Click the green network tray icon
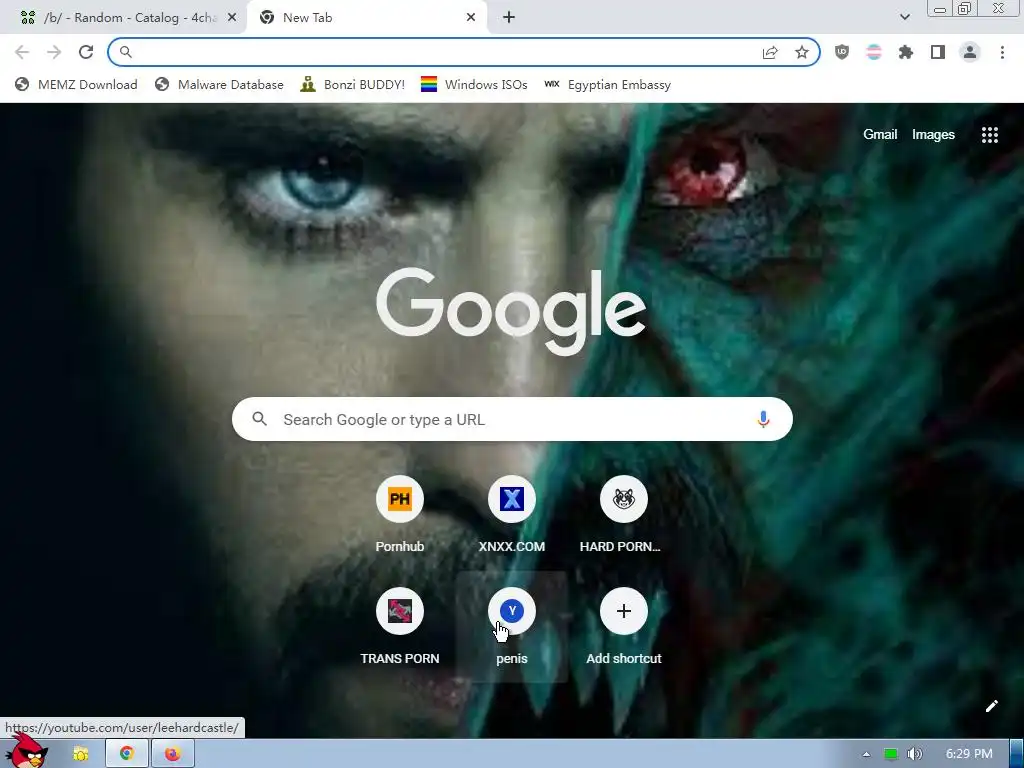The width and height of the screenshot is (1024, 768). [x=890, y=754]
